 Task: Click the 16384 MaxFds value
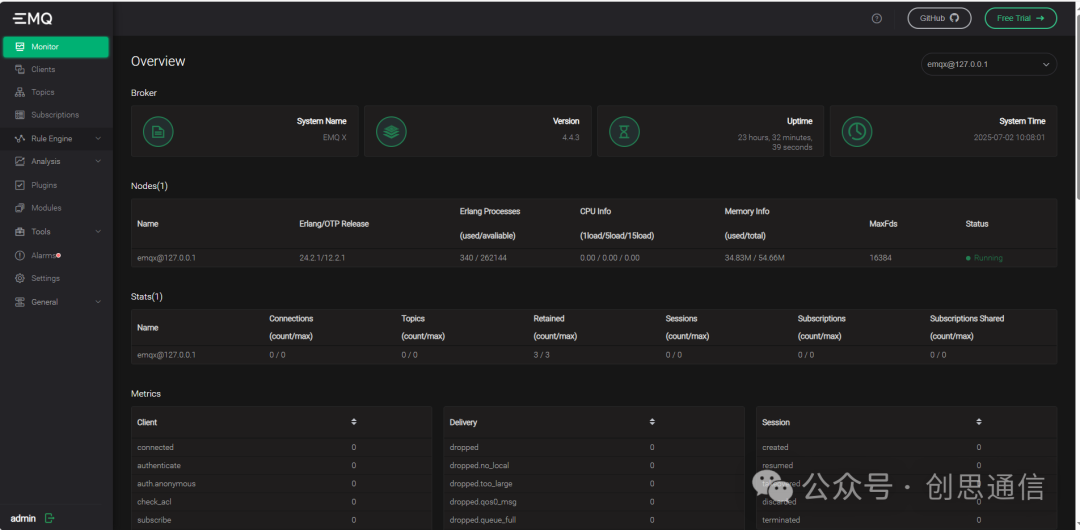pyautogui.click(x=880, y=258)
